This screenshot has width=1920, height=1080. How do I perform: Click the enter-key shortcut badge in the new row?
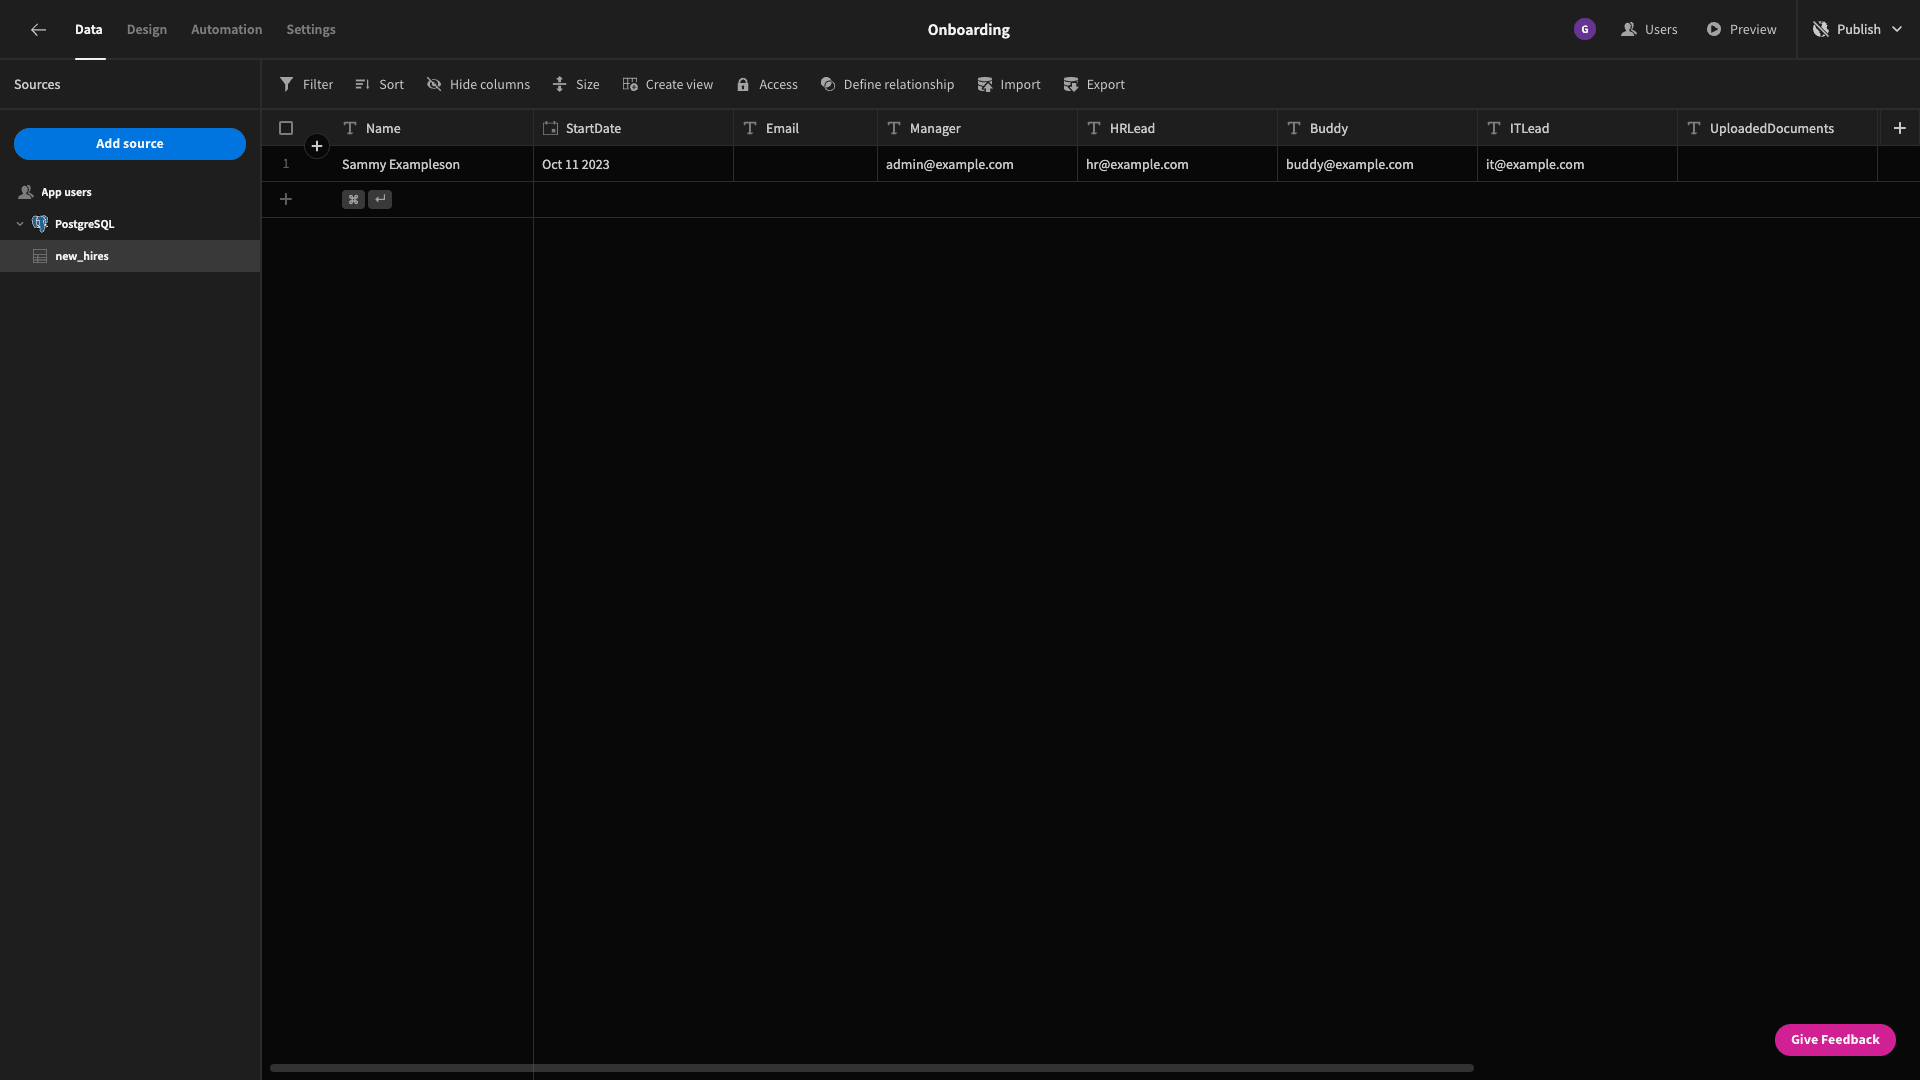pyautogui.click(x=380, y=199)
